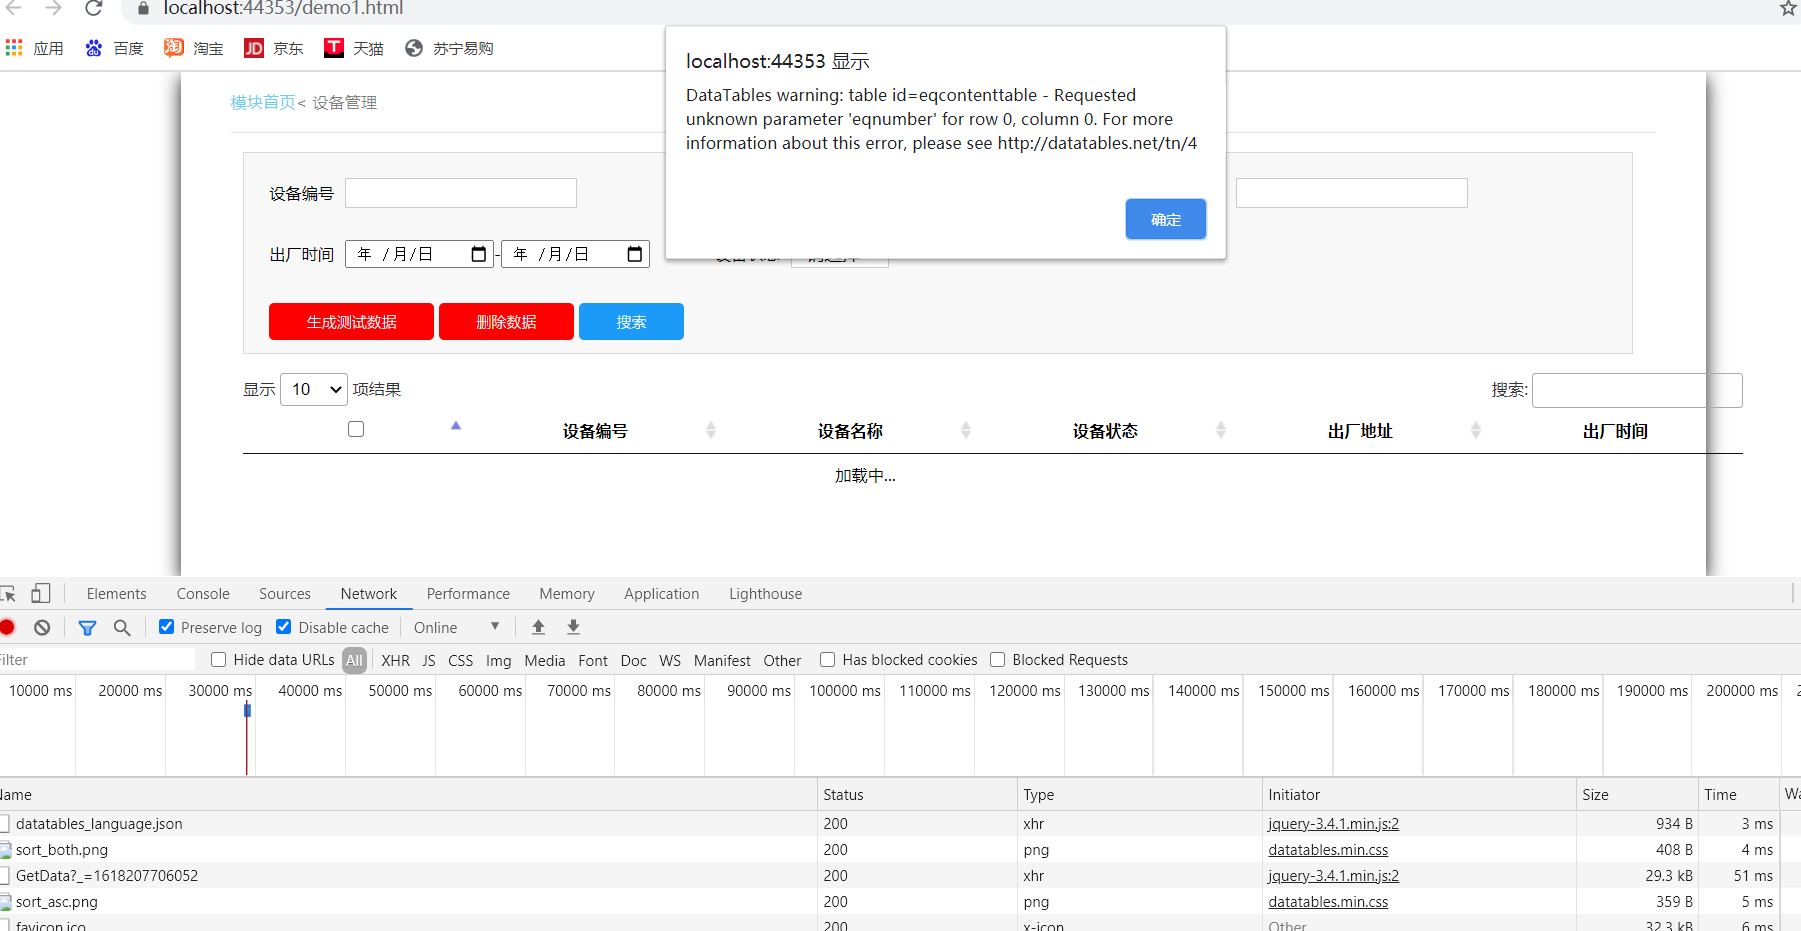Open the 应用 apps bookmark

tap(34, 48)
